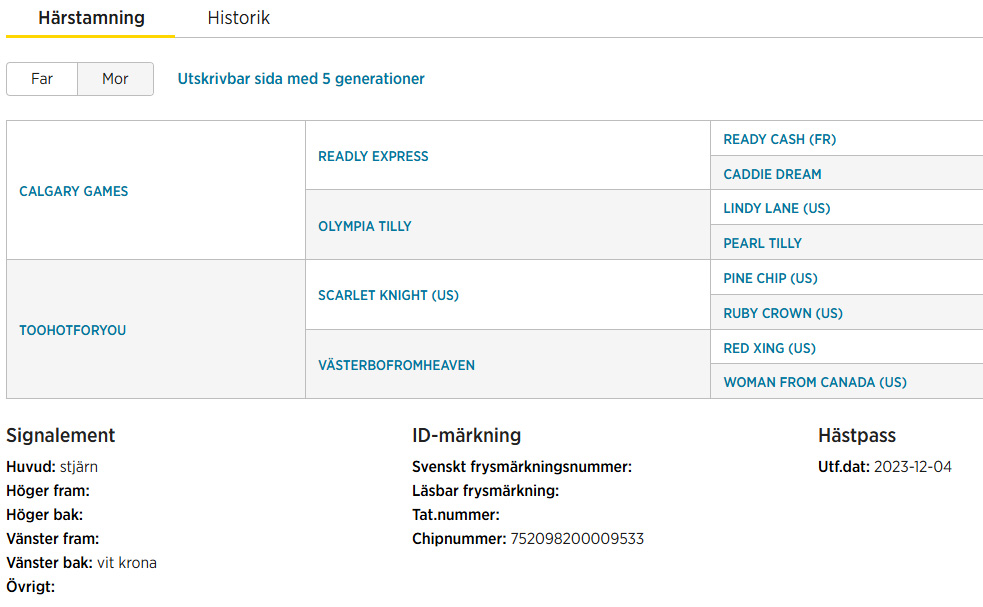The width and height of the screenshot is (983, 607).
Task: Open PEARL TILLY horse page
Action: (x=762, y=243)
